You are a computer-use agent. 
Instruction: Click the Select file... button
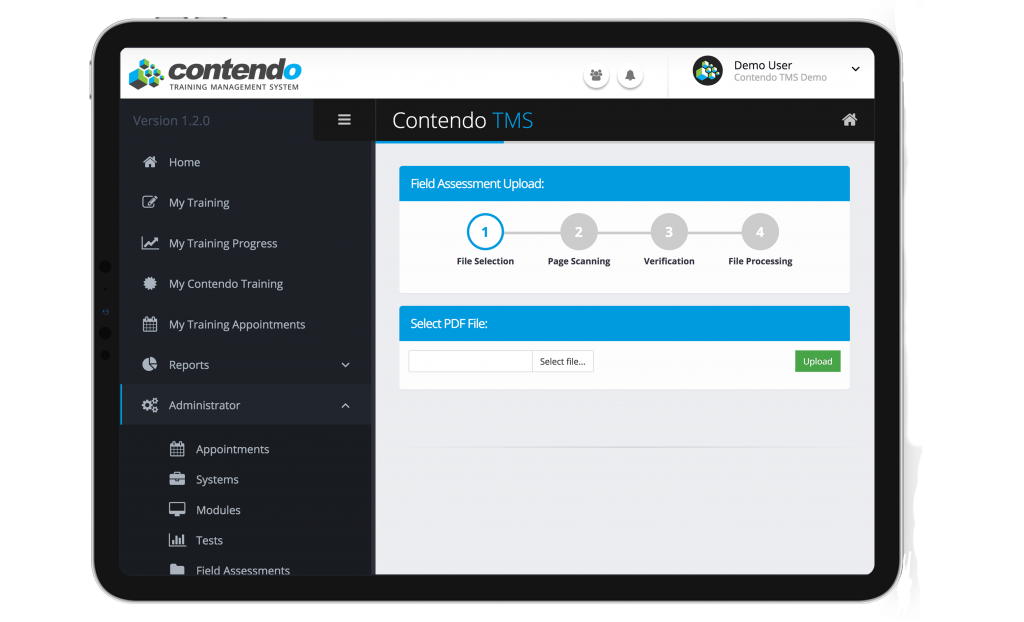click(x=562, y=361)
